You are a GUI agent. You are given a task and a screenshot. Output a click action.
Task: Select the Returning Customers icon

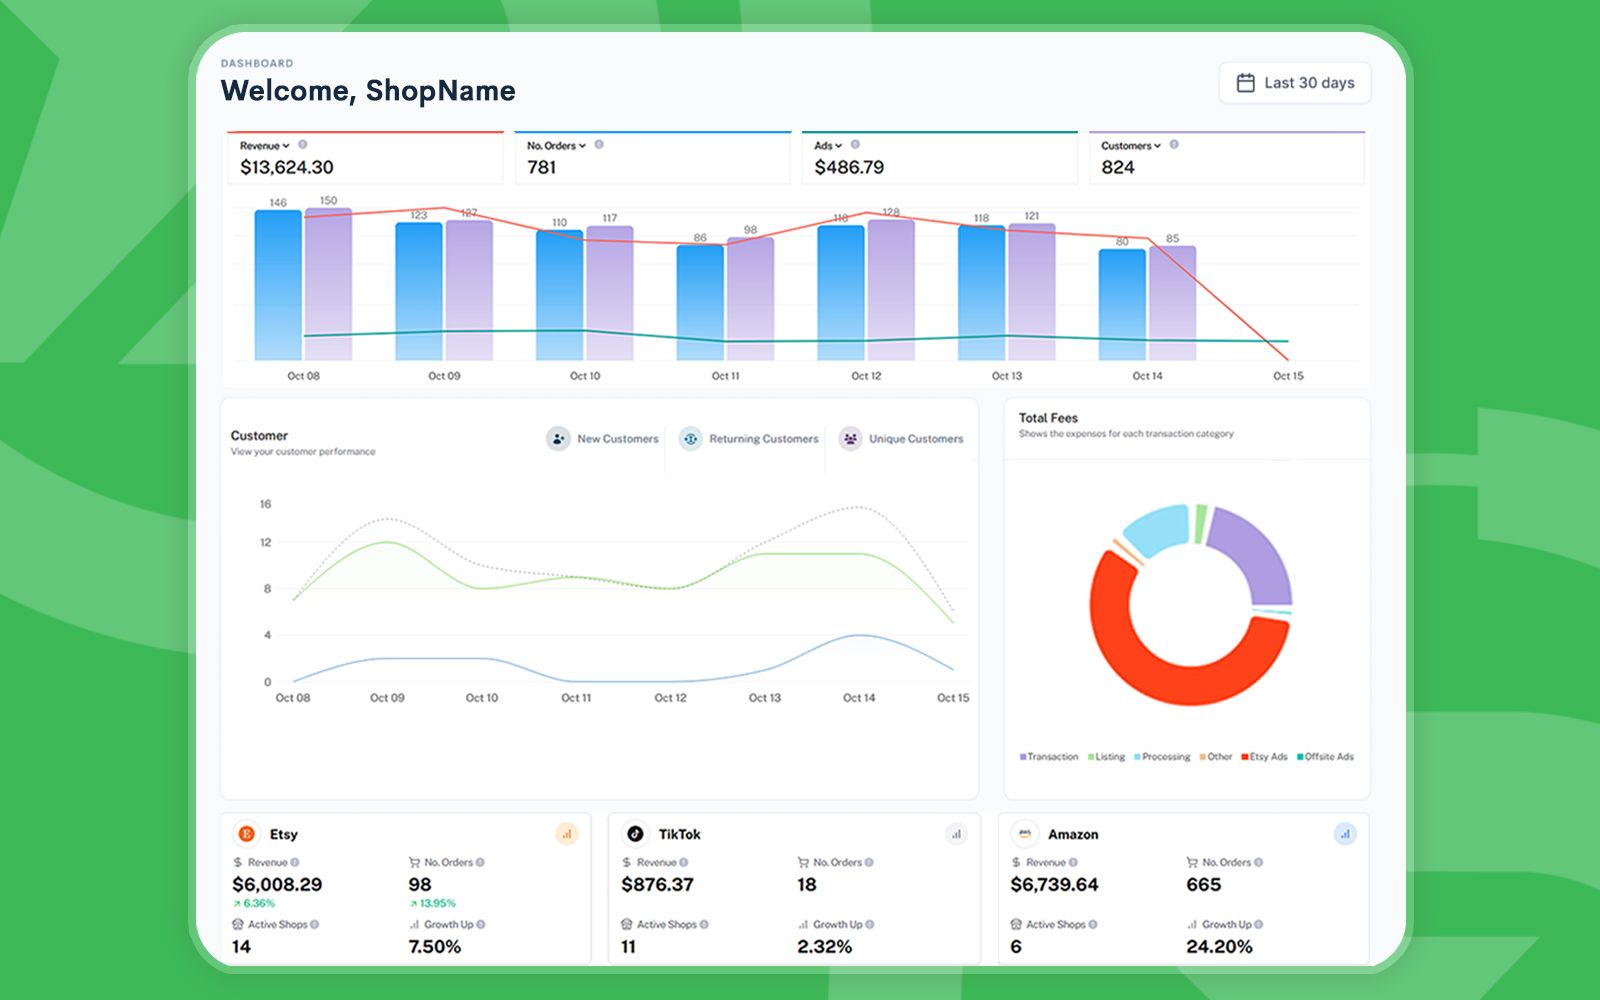(689, 438)
